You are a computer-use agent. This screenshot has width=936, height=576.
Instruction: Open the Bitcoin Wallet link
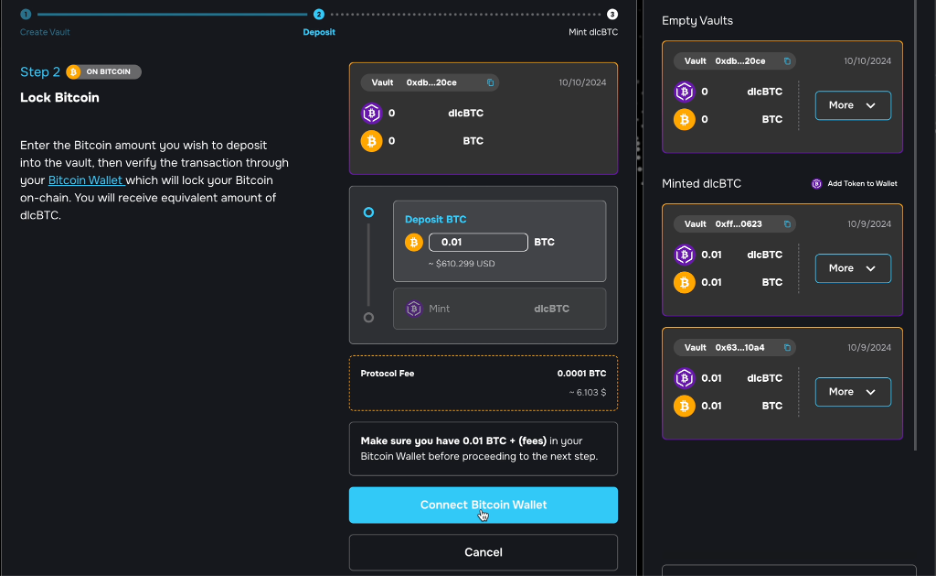pyautogui.click(x=86, y=180)
